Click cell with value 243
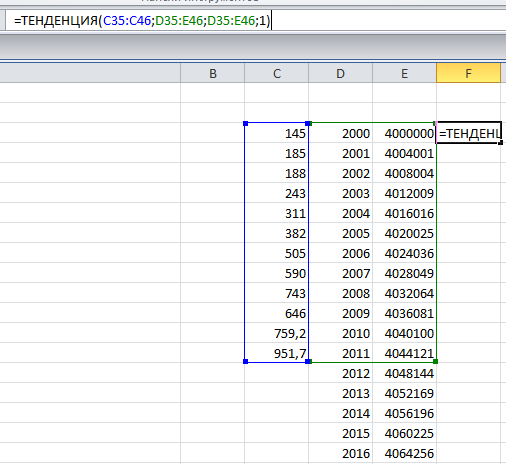 coord(277,193)
